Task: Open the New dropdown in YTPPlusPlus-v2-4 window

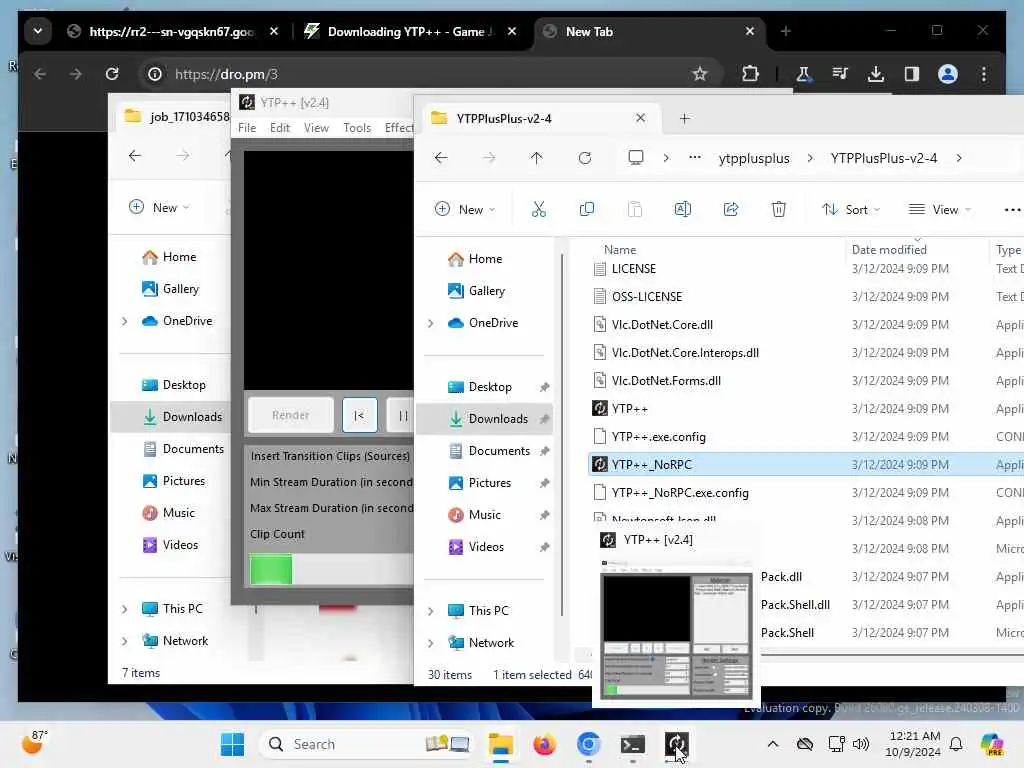Action: [464, 209]
